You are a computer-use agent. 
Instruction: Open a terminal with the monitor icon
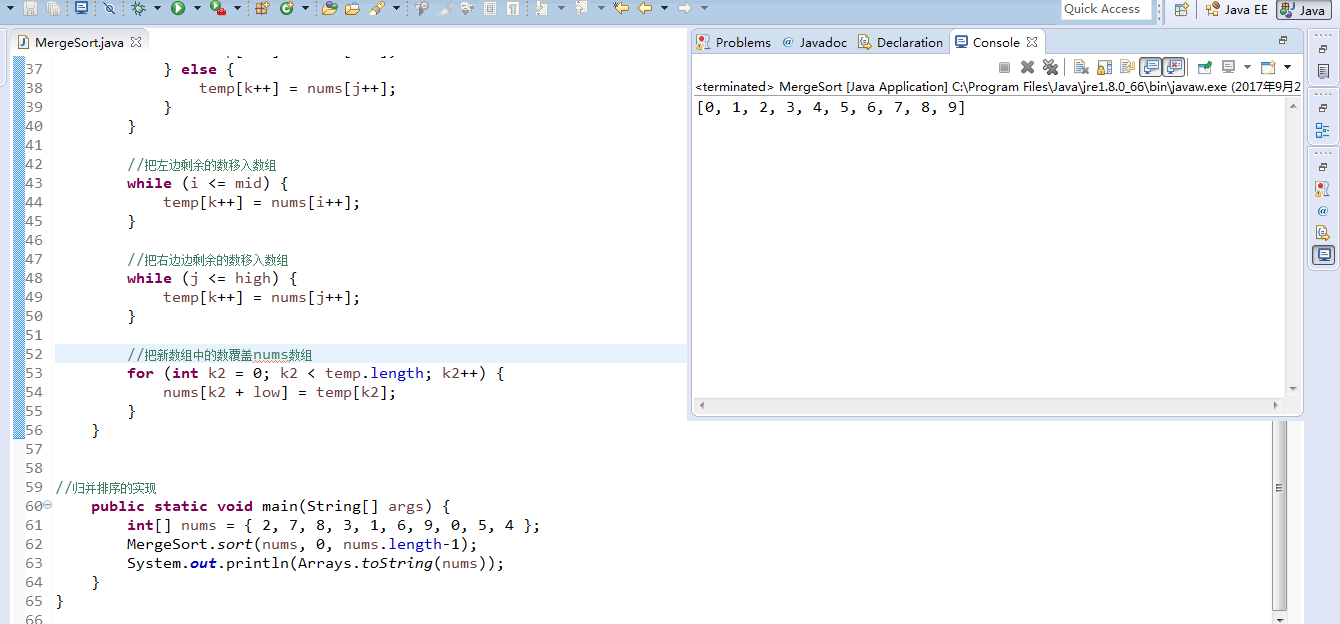[81, 8]
